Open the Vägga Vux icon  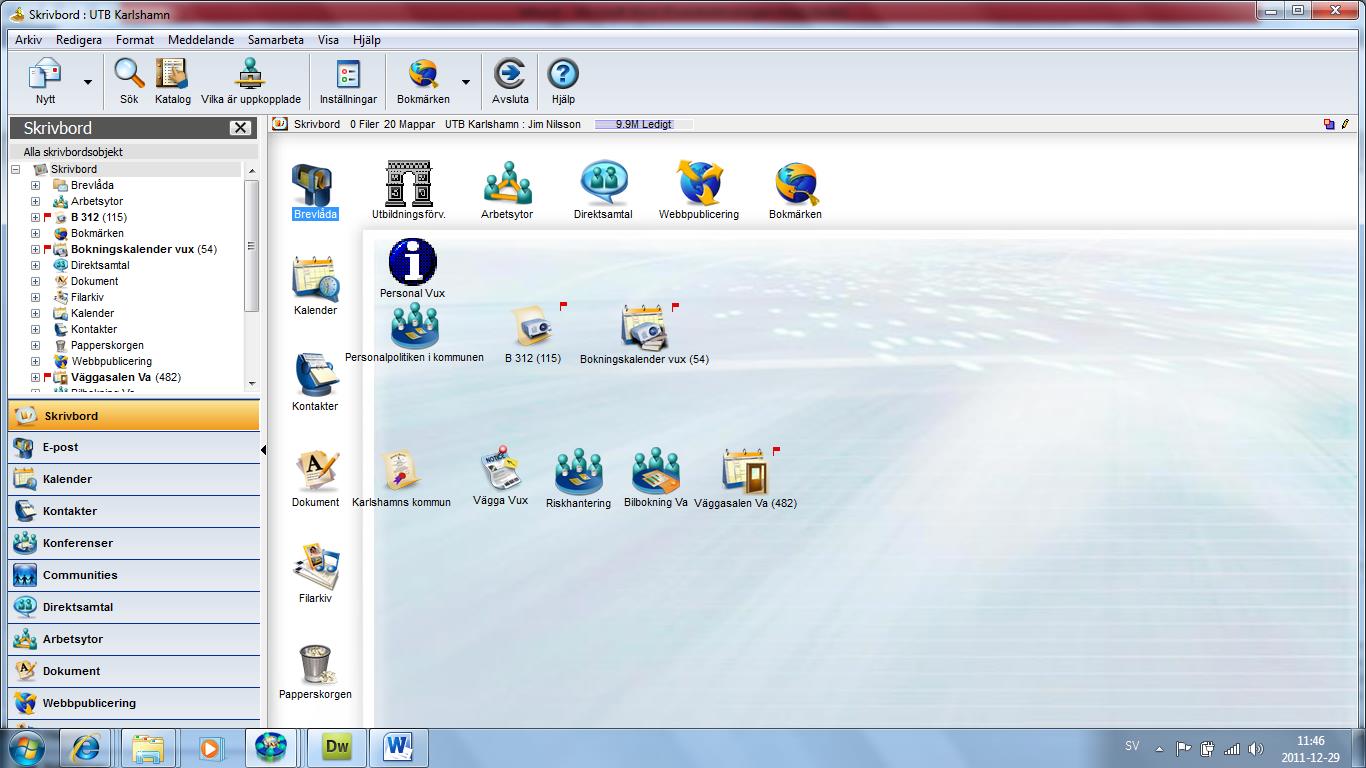coord(500,477)
